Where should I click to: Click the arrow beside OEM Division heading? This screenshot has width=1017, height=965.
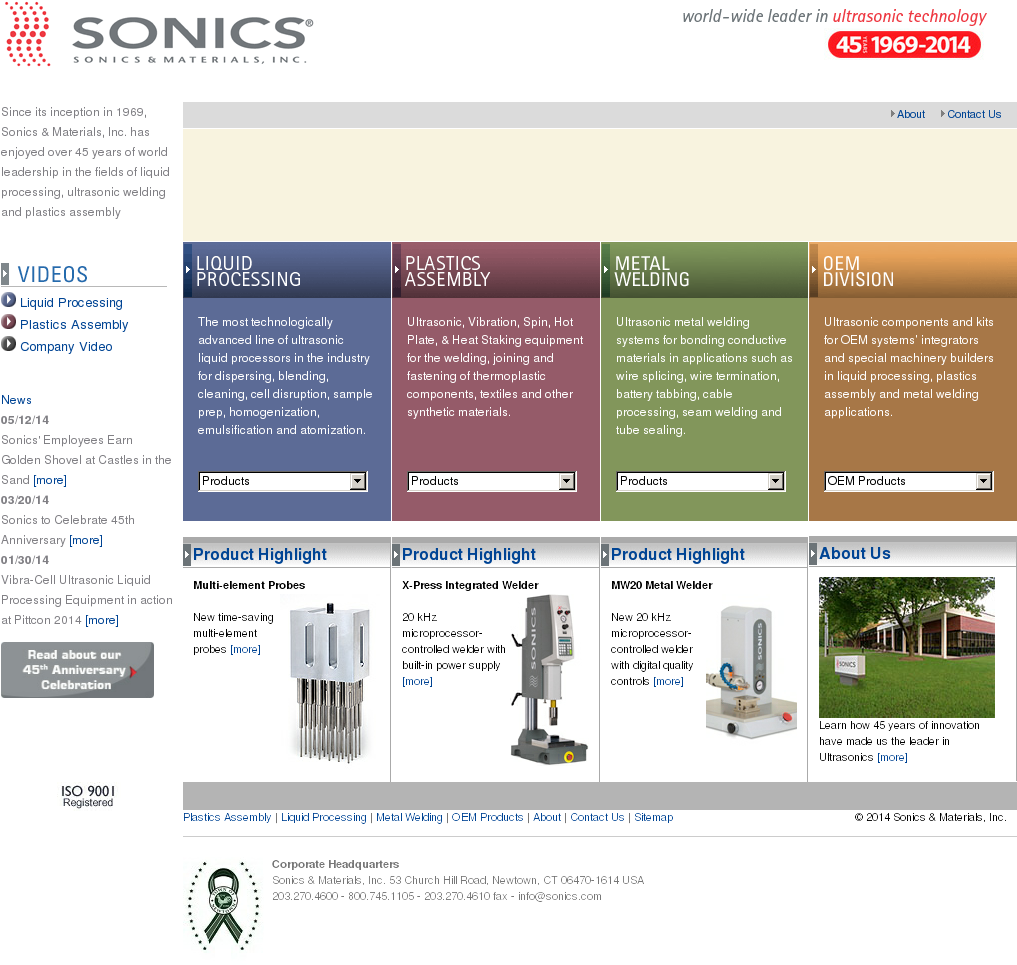click(813, 269)
